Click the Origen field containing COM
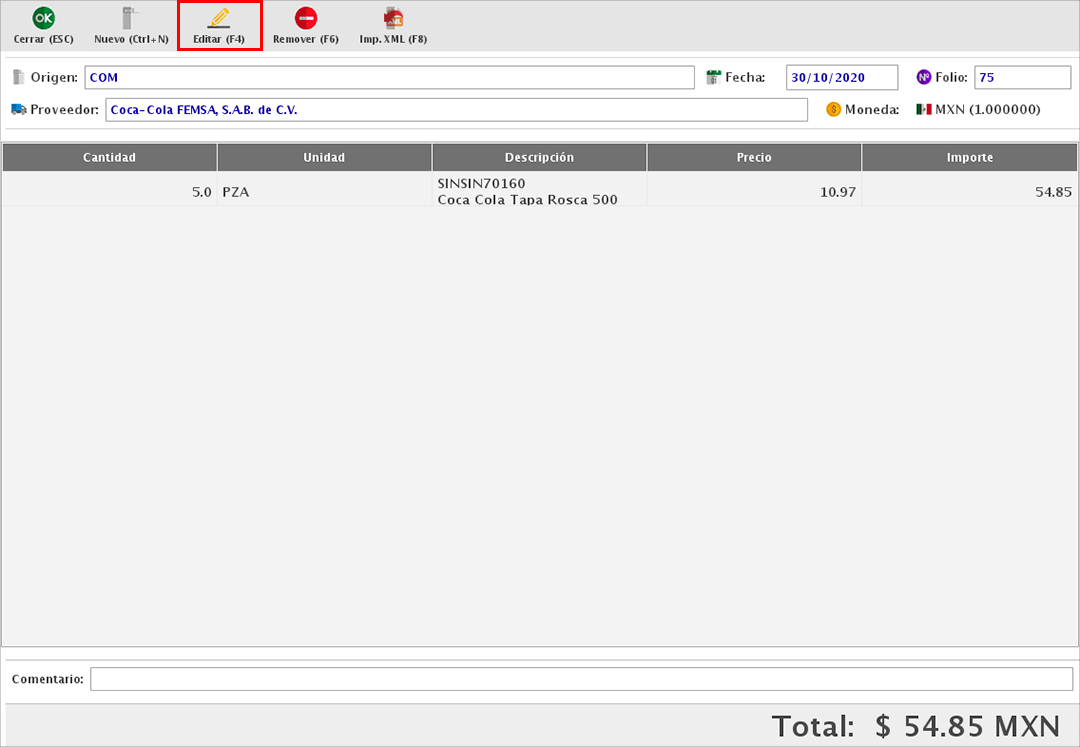1080x747 pixels. 389,77
